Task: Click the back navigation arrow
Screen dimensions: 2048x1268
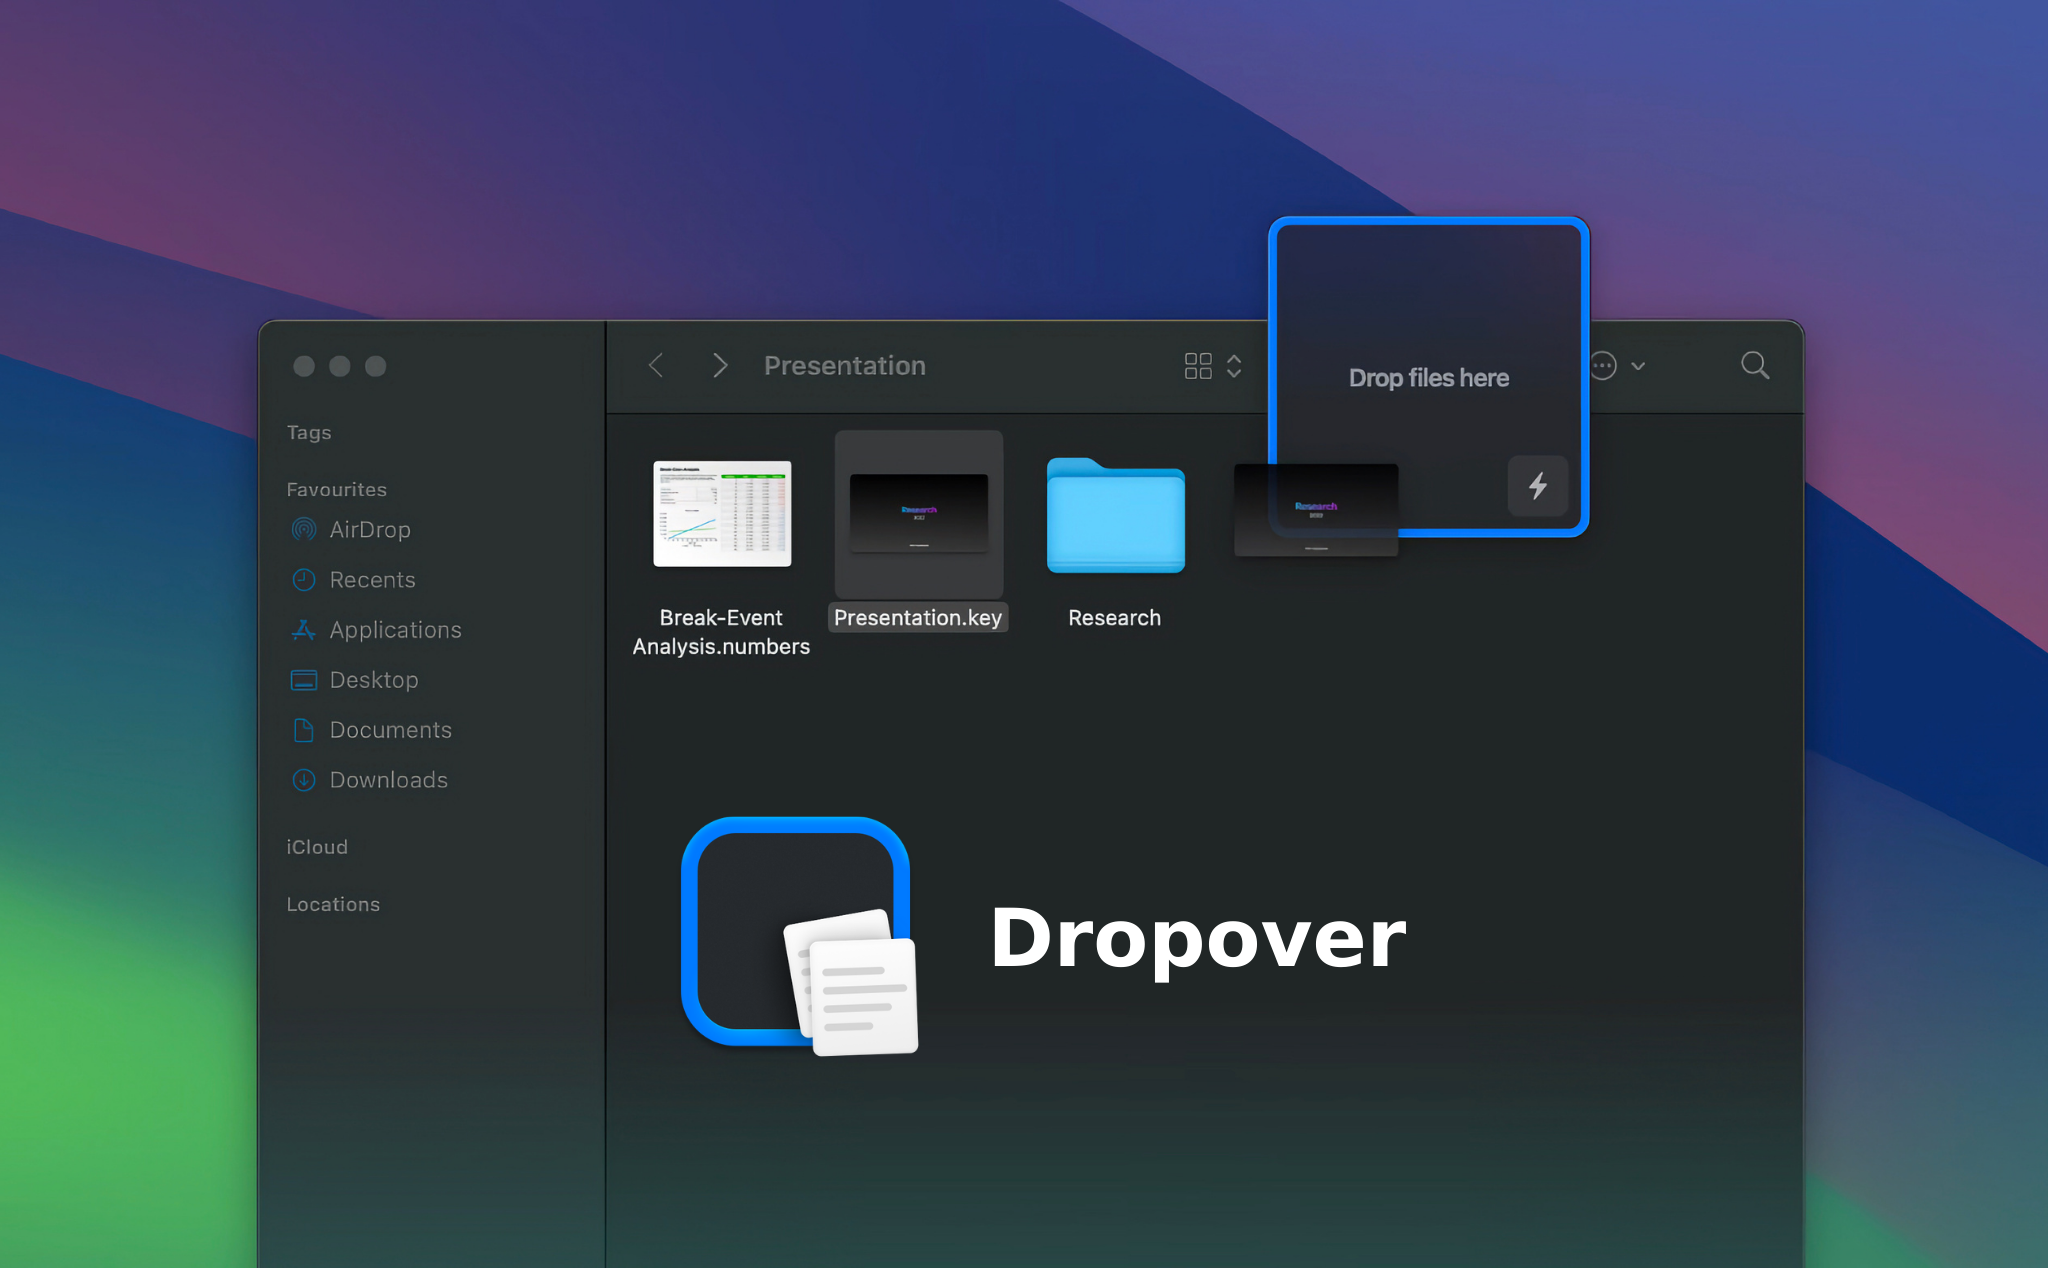Action: pos(655,365)
